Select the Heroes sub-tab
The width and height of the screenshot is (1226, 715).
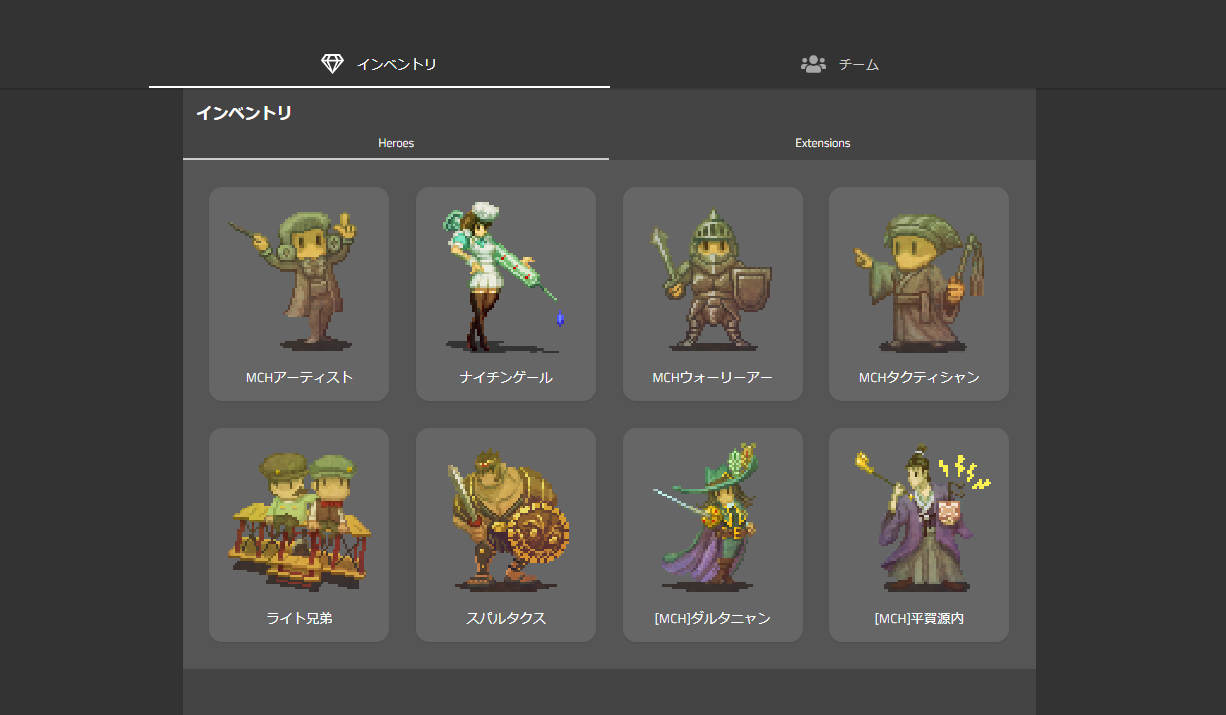click(x=396, y=143)
